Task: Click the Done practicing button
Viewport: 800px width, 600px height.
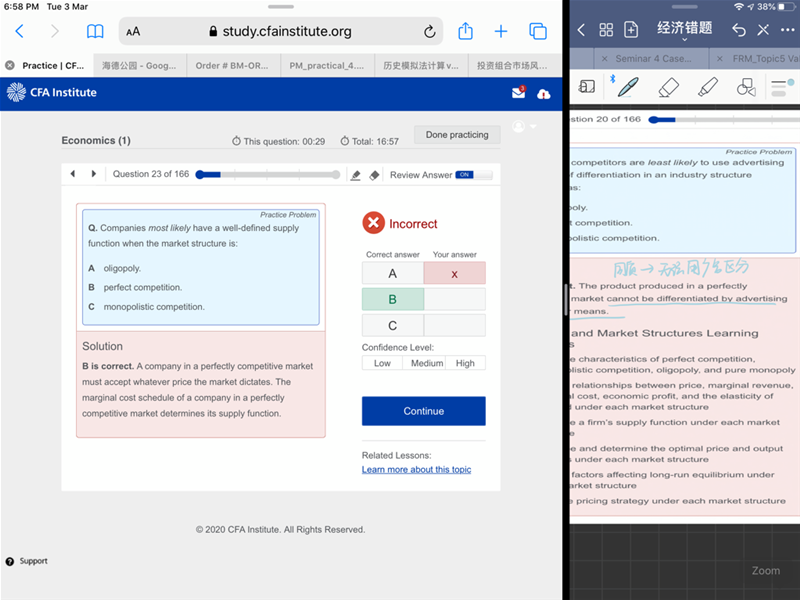Action: pos(457,135)
